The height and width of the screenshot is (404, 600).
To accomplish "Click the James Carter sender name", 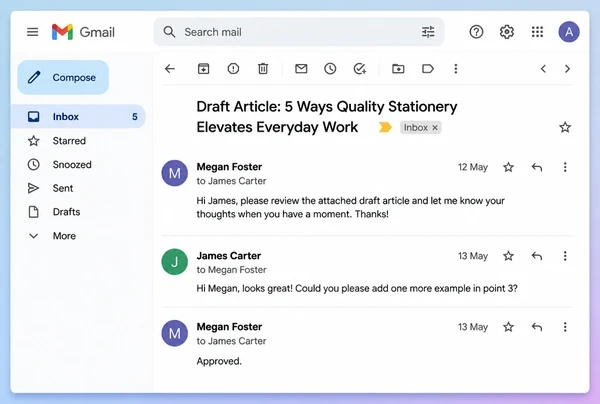I will pyautogui.click(x=229, y=256).
